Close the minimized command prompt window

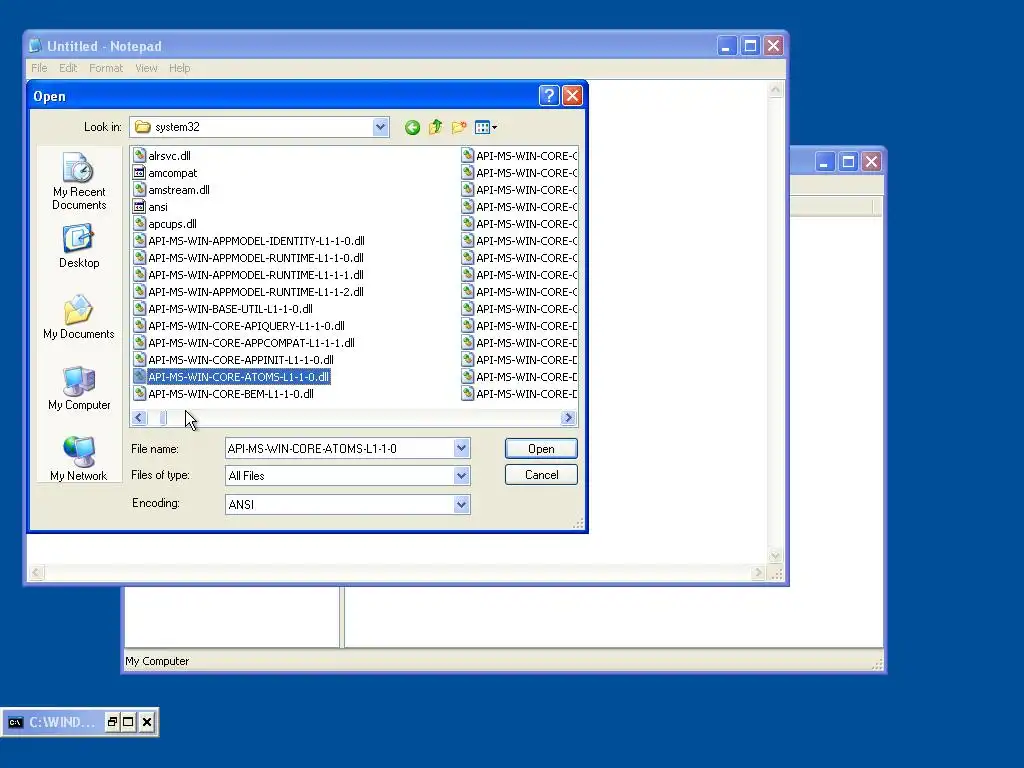(x=147, y=722)
